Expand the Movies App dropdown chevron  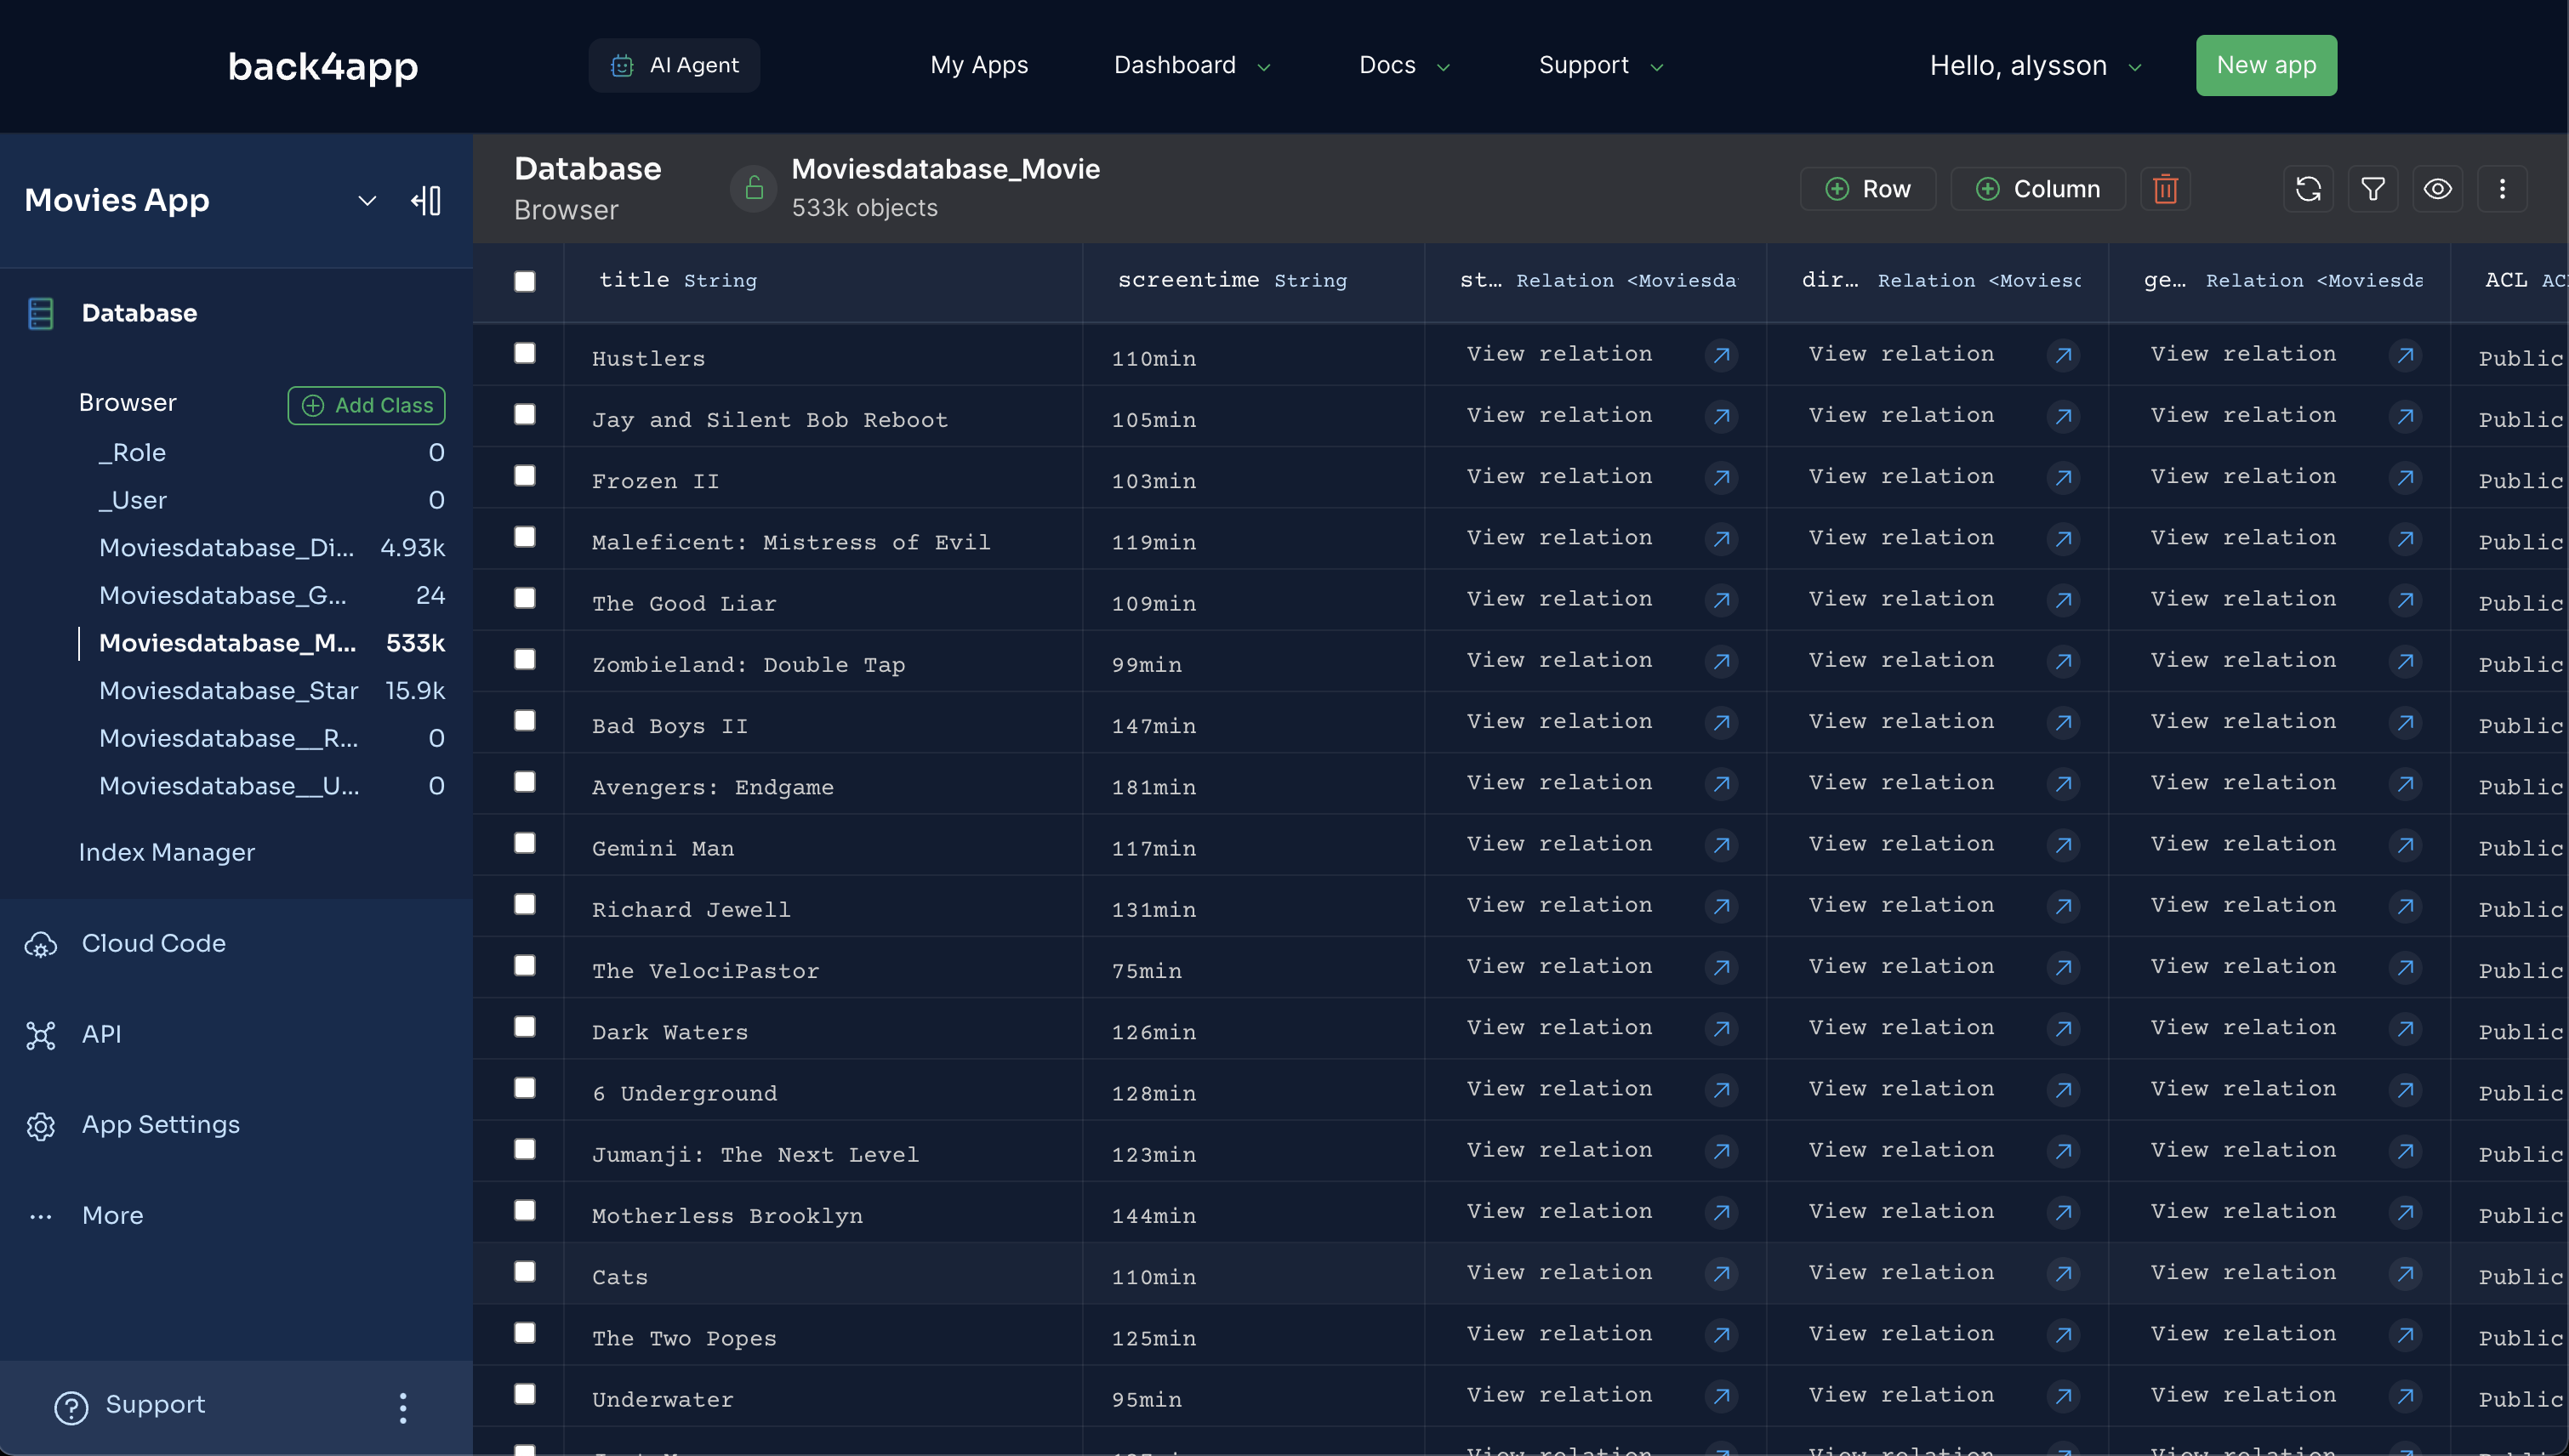[x=367, y=201]
